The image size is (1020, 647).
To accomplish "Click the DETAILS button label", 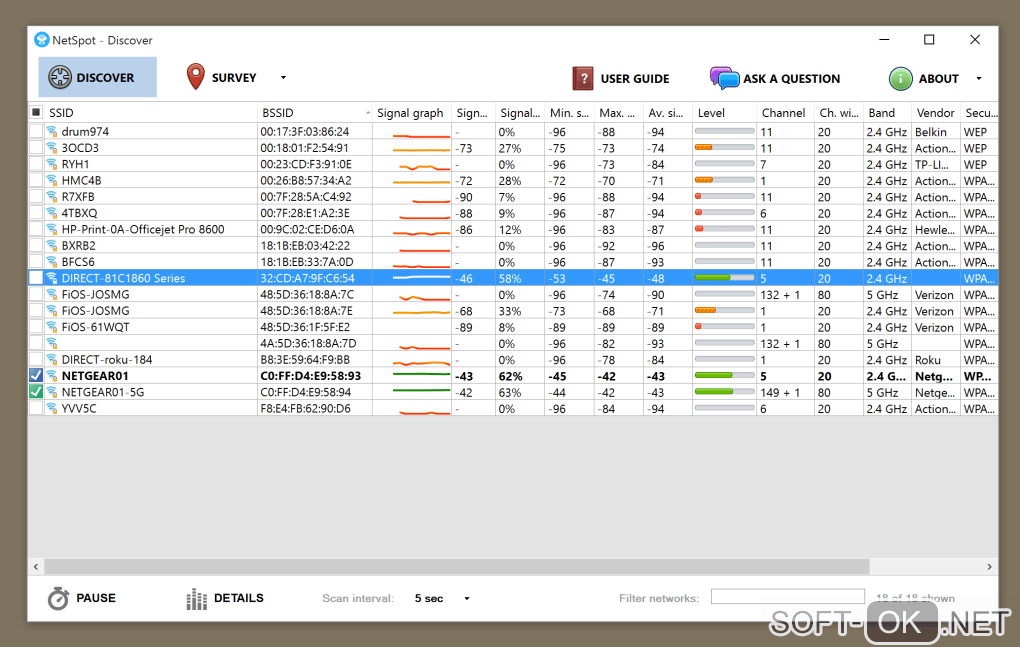I will pos(239,598).
